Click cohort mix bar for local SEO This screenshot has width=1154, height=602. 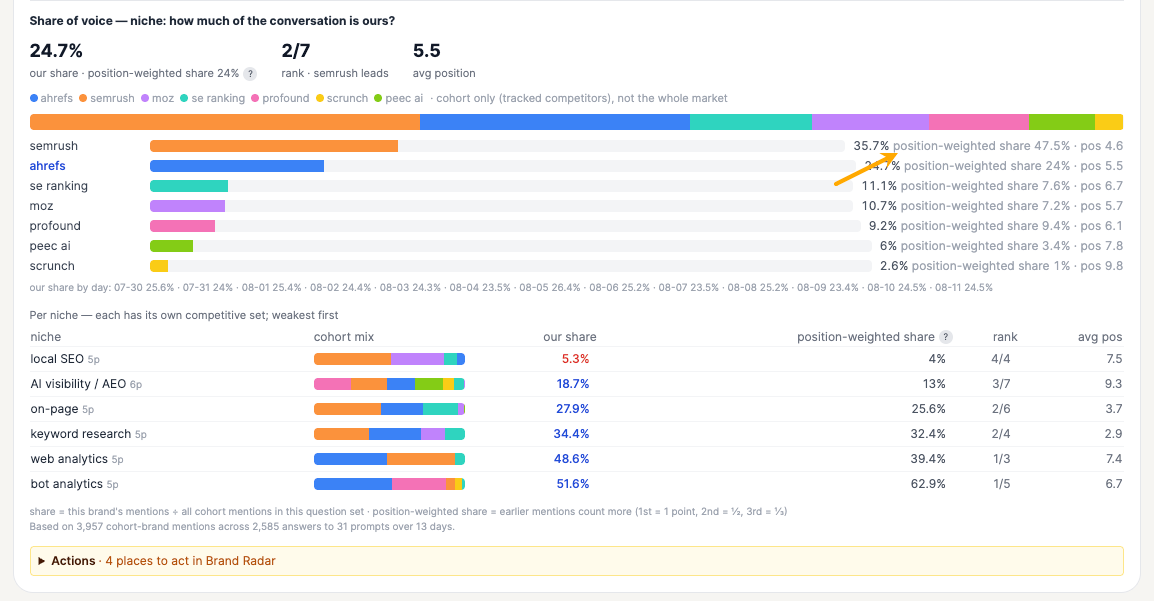389,359
